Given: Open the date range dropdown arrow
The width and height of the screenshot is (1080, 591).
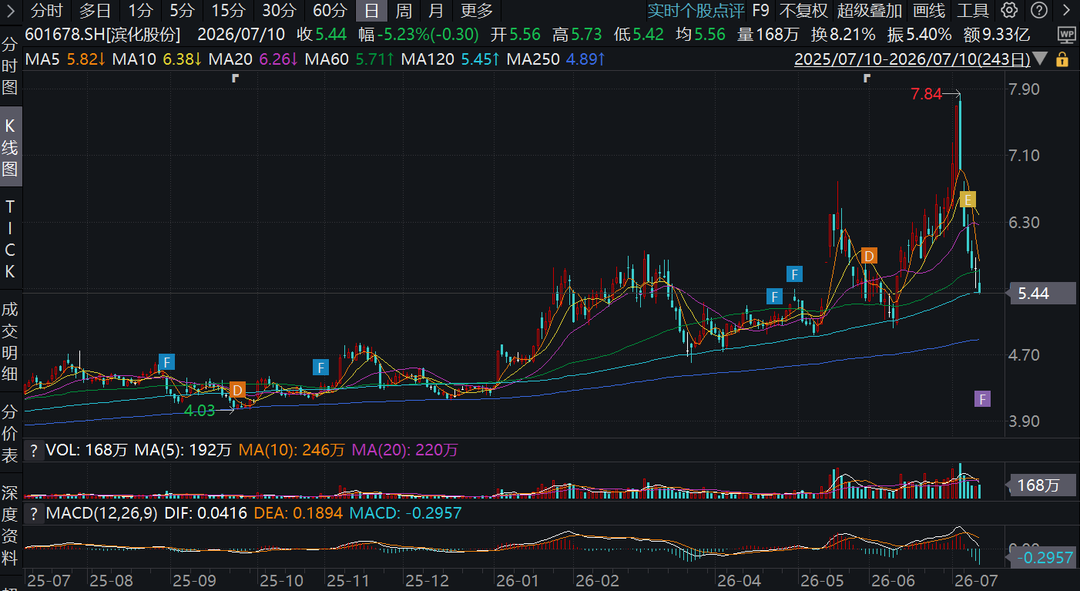Looking at the screenshot, I should pos(1041,59).
